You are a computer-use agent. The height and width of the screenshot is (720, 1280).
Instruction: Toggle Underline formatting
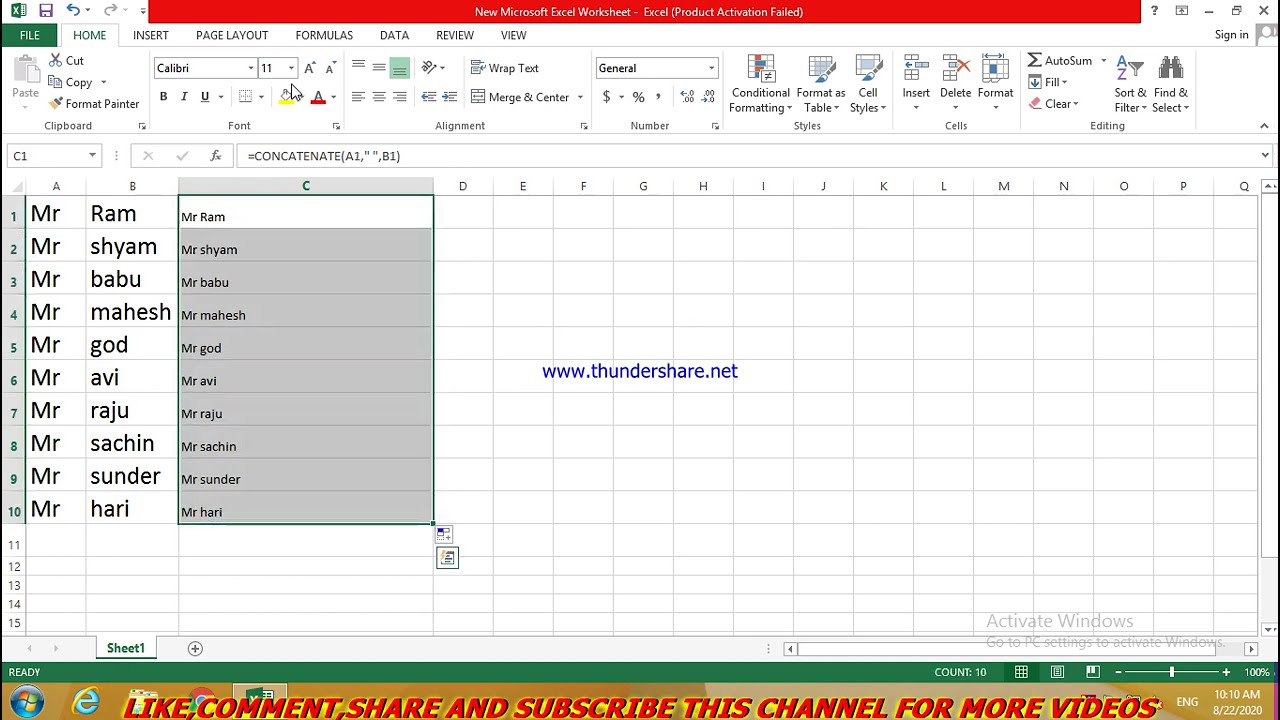pos(205,97)
